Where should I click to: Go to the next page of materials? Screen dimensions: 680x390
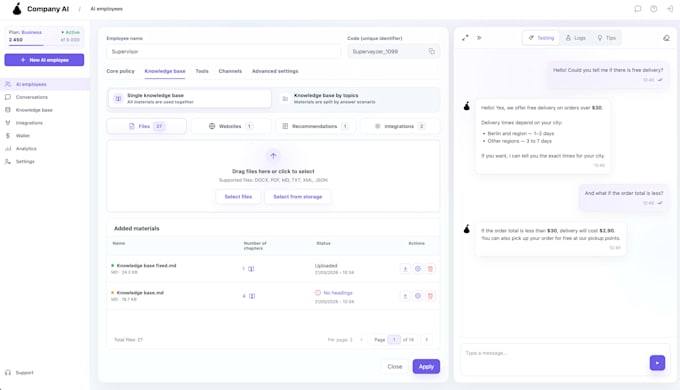[x=427, y=340]
